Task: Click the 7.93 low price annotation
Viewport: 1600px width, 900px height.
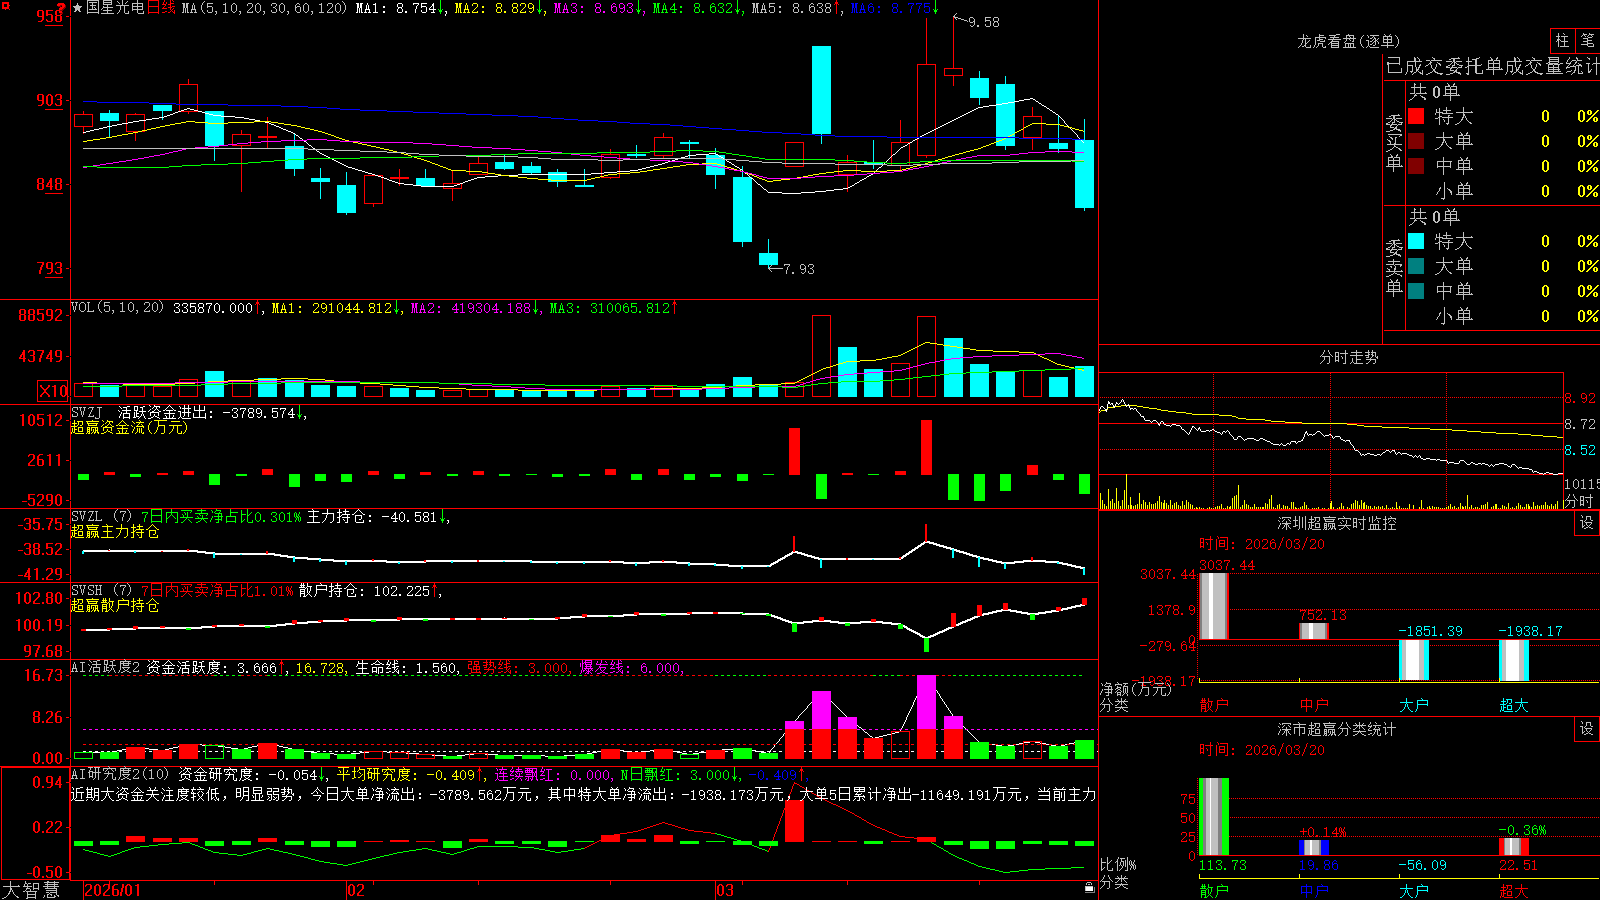Action: pos(799,269)
